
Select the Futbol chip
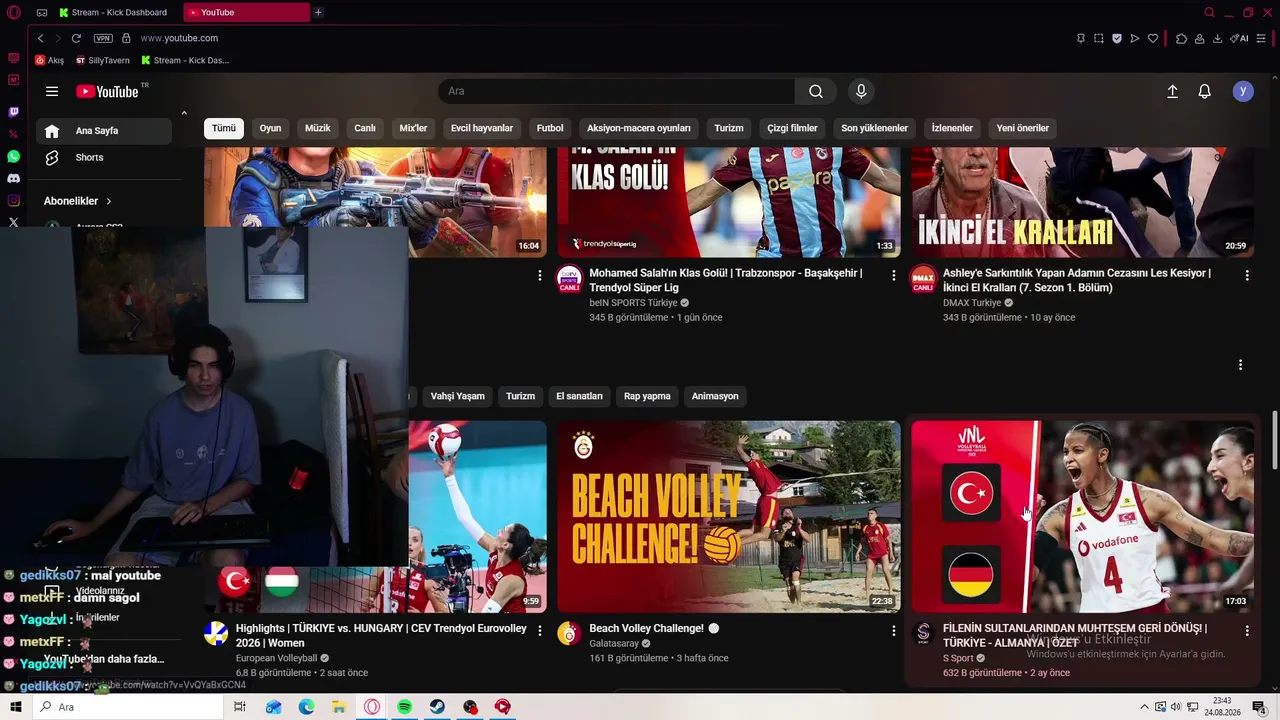point(550,128)
